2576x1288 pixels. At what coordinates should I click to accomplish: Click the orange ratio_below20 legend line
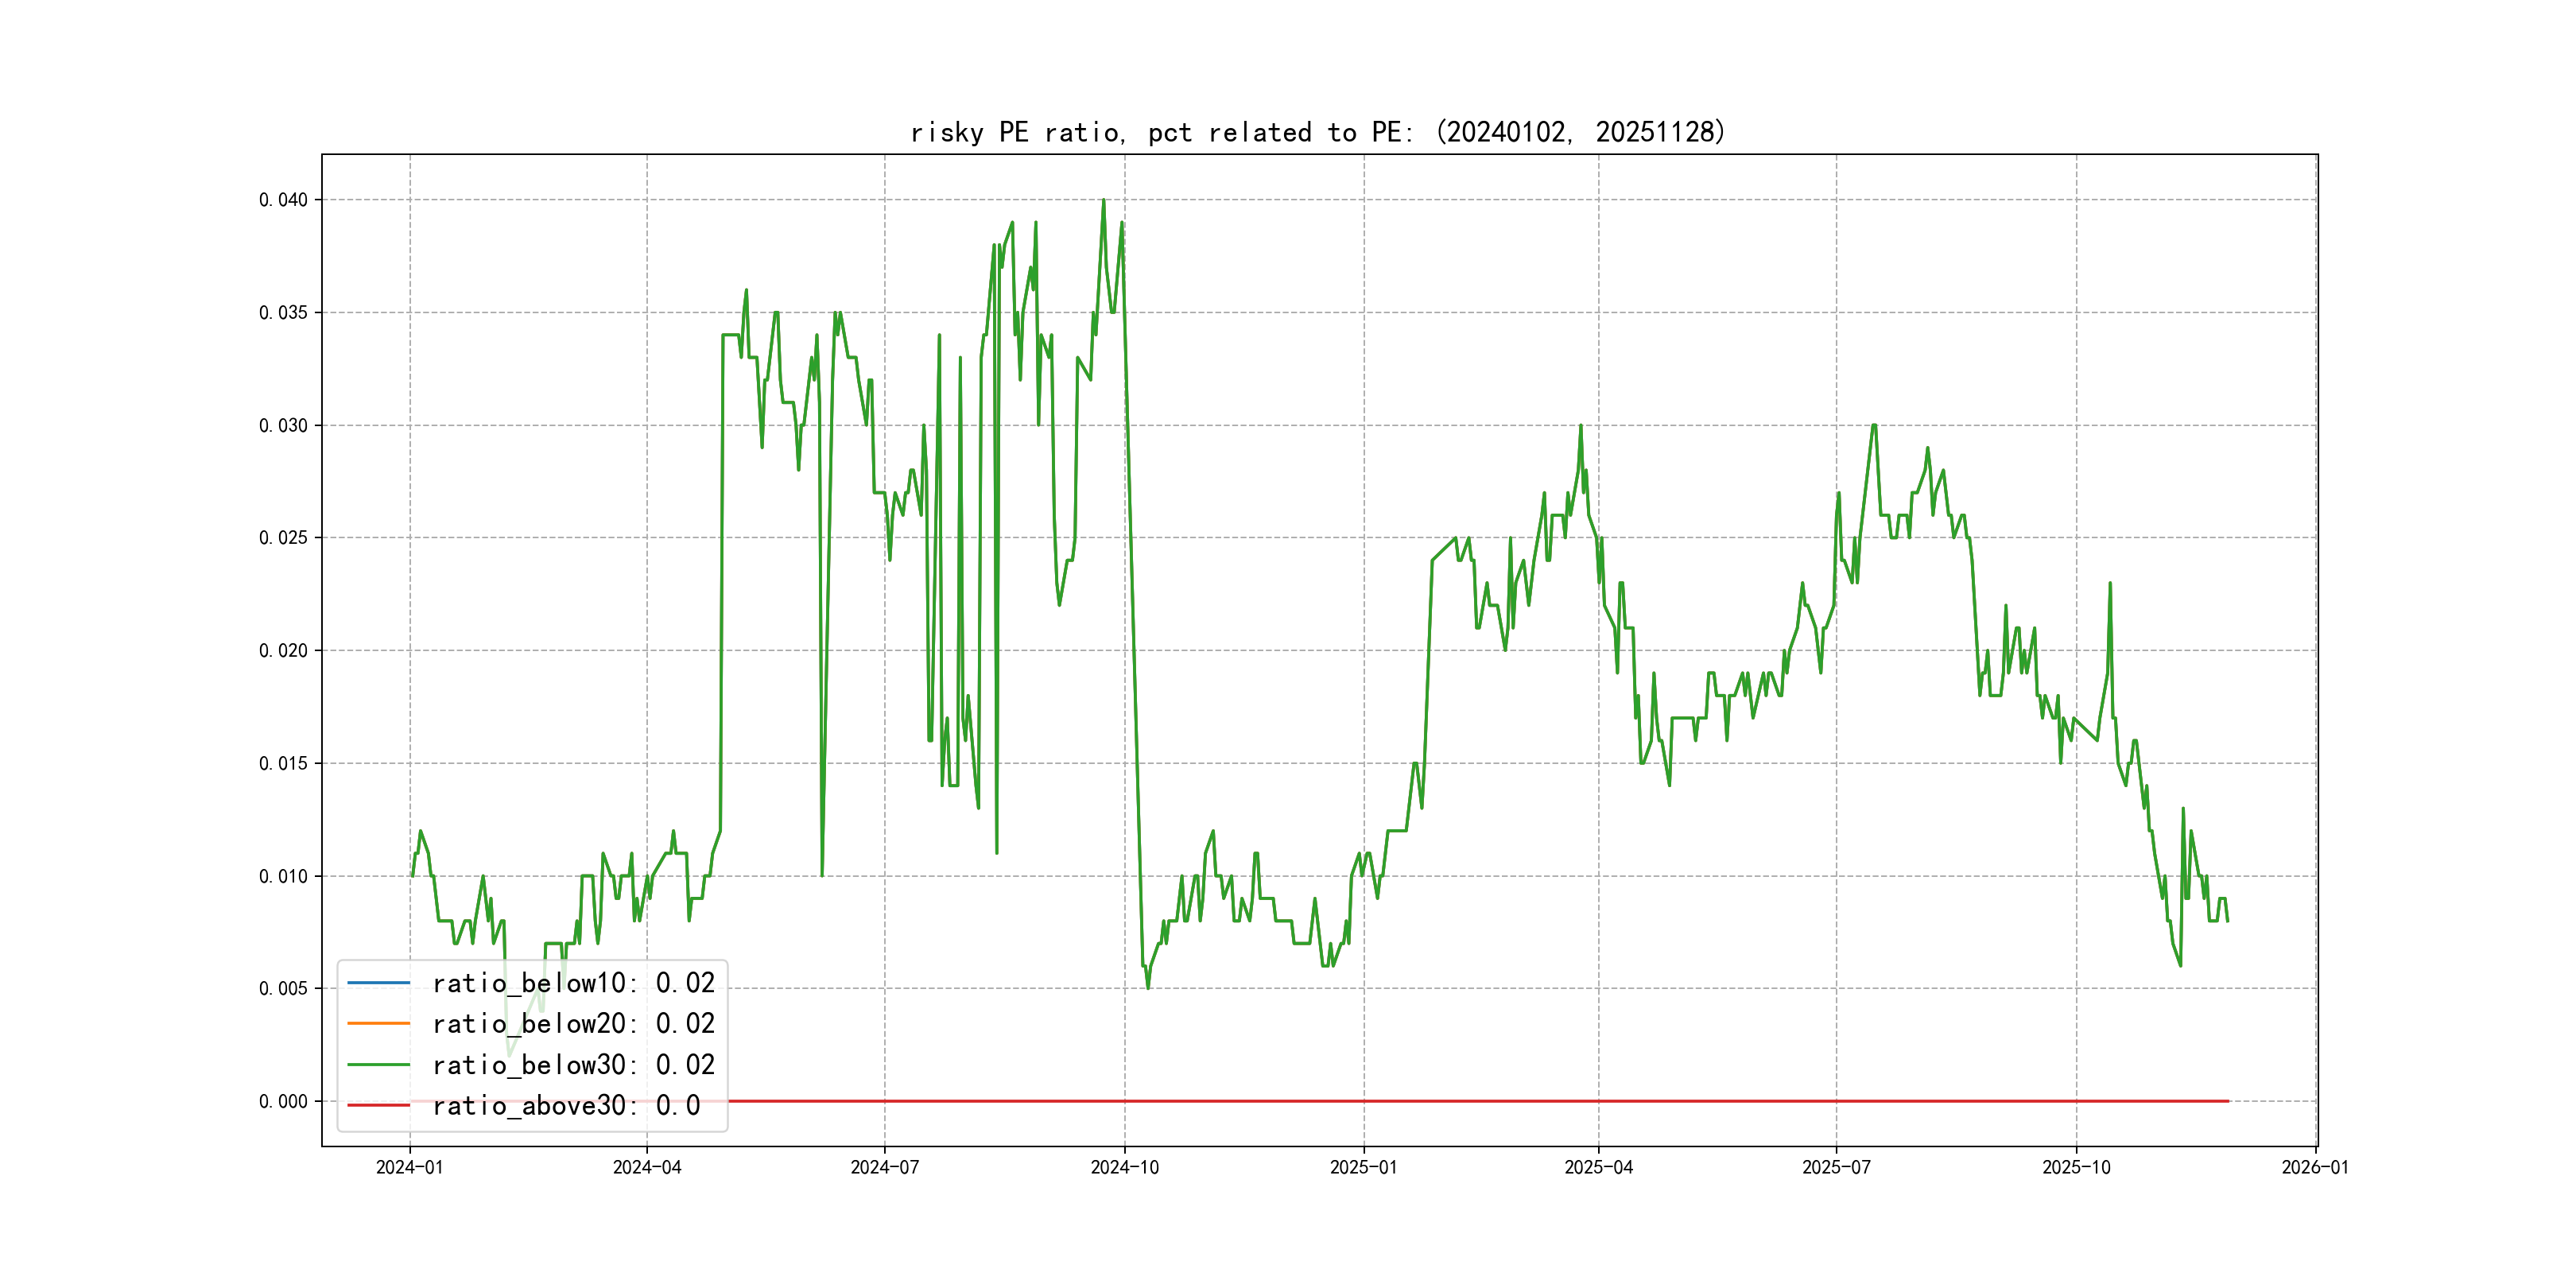[x=378, y=1023]
